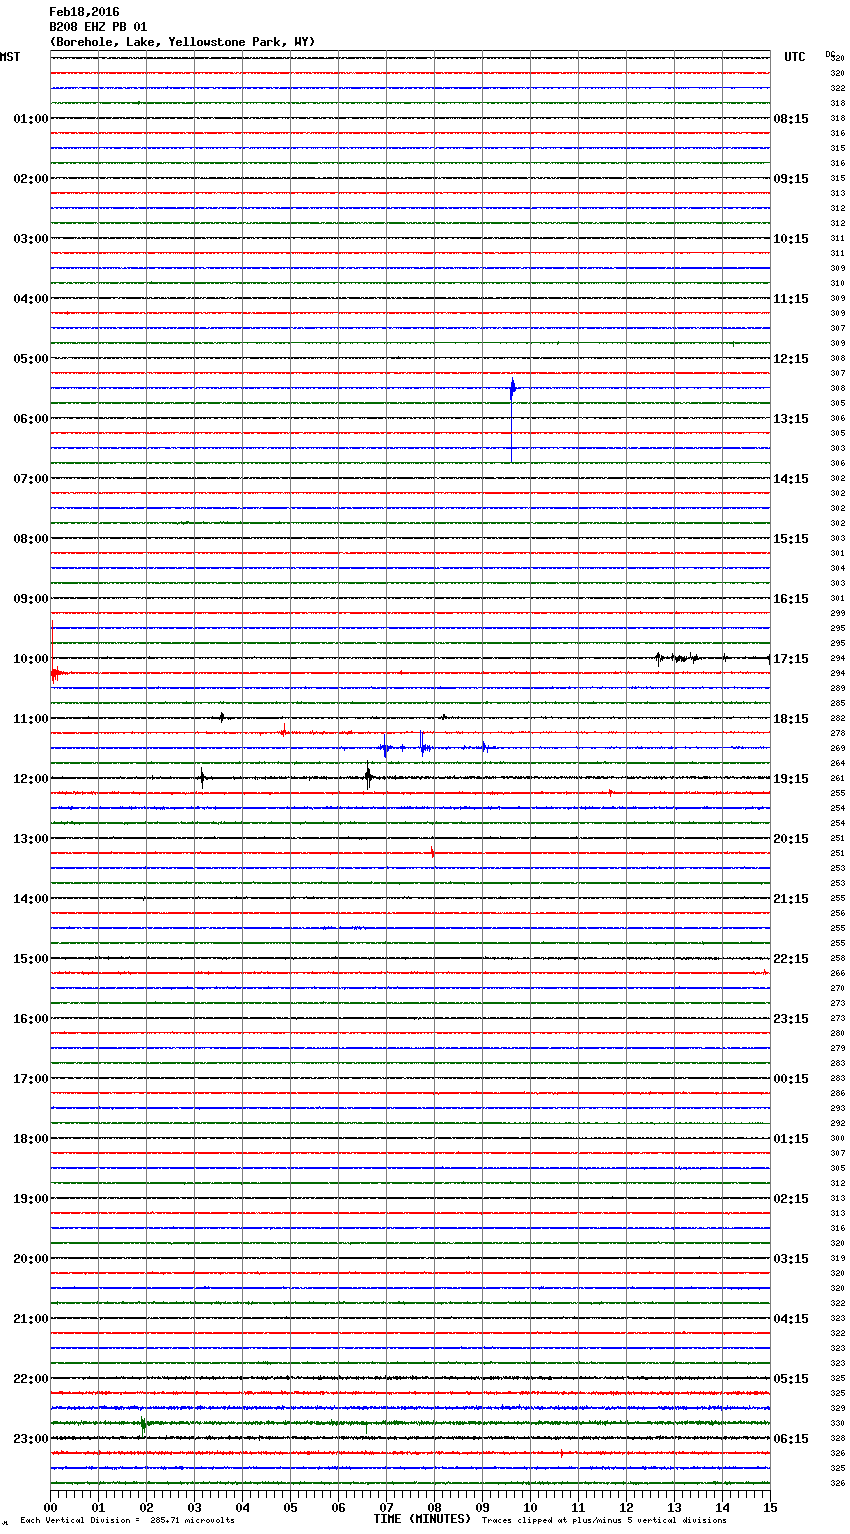Viewport: 850px width, 1534px height.
Task: Select the 03:15 UTC time label
Action: tap(791, 1259)
